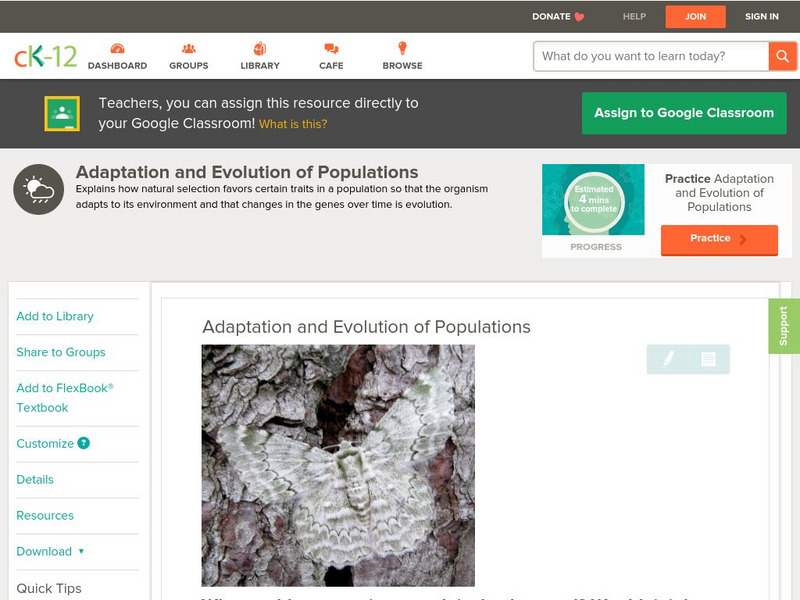This screenshot has width=800, height=600.
Task: Start practice with the Practice button
Action: [719, 239]
